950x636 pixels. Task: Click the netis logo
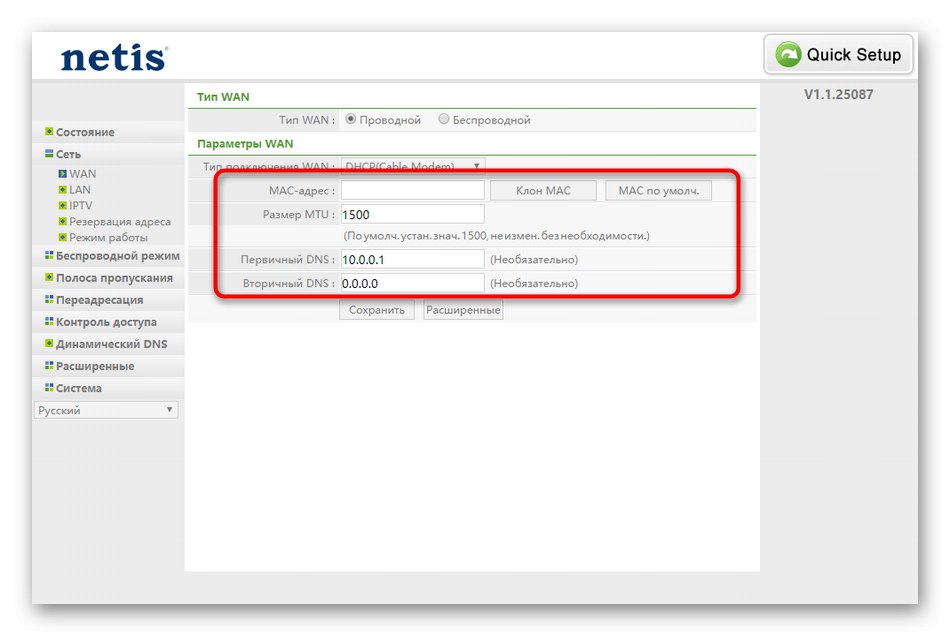[114, 57]
